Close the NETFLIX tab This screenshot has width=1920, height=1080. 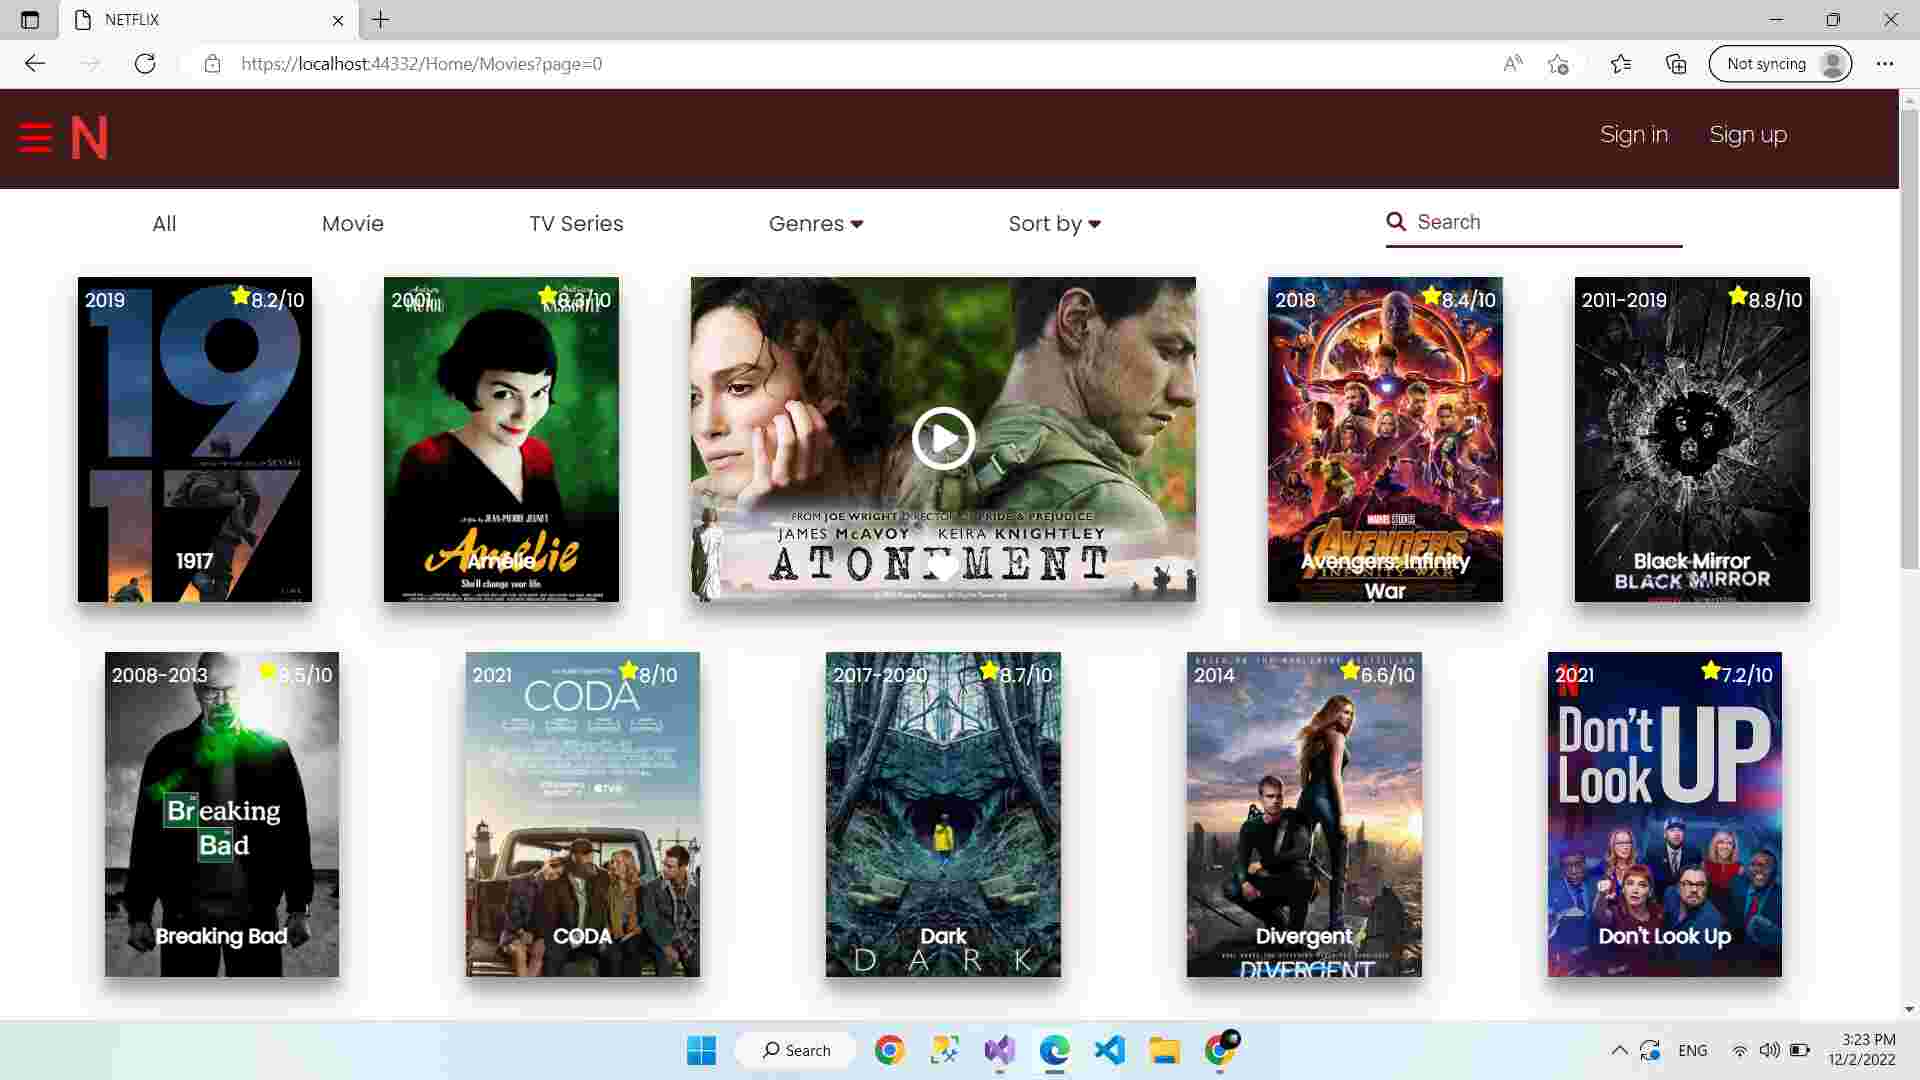point(338,20)
